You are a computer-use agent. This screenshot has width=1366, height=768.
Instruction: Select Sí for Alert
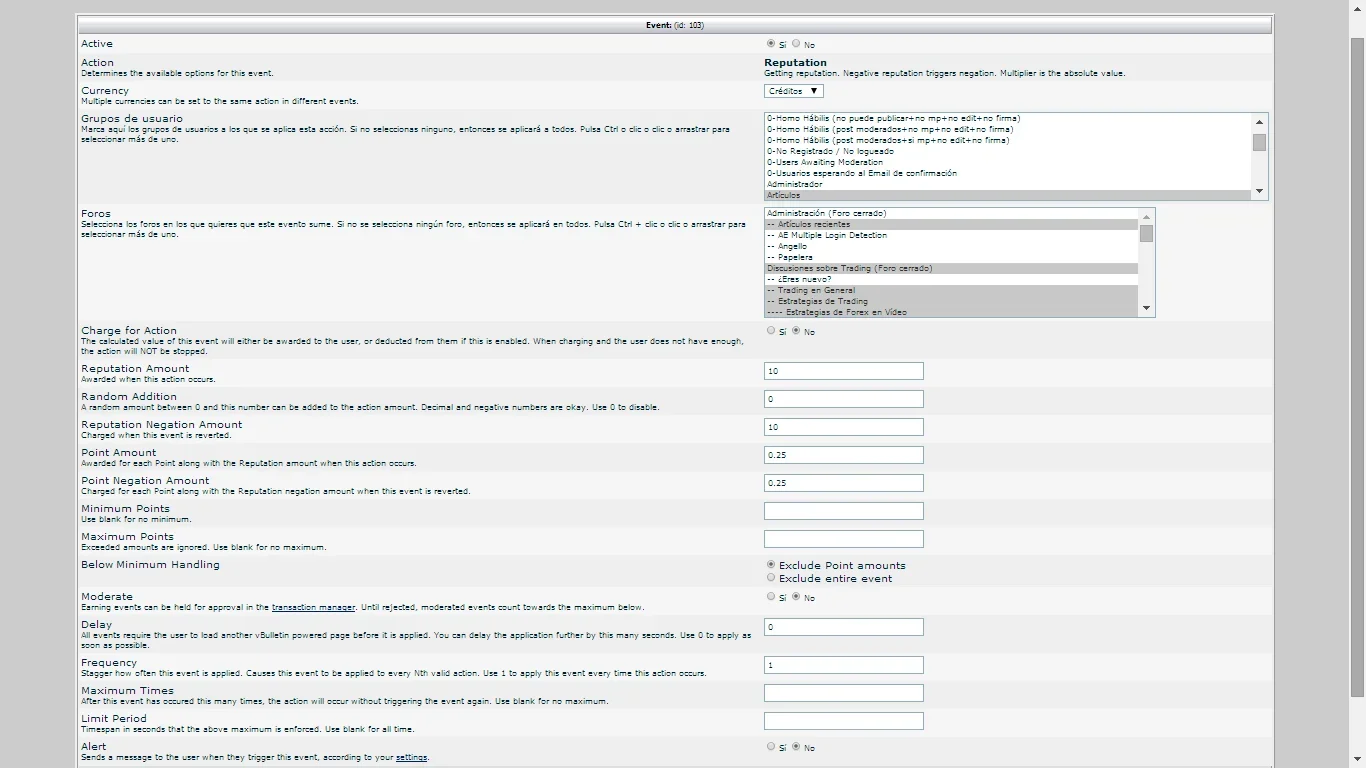771,747
